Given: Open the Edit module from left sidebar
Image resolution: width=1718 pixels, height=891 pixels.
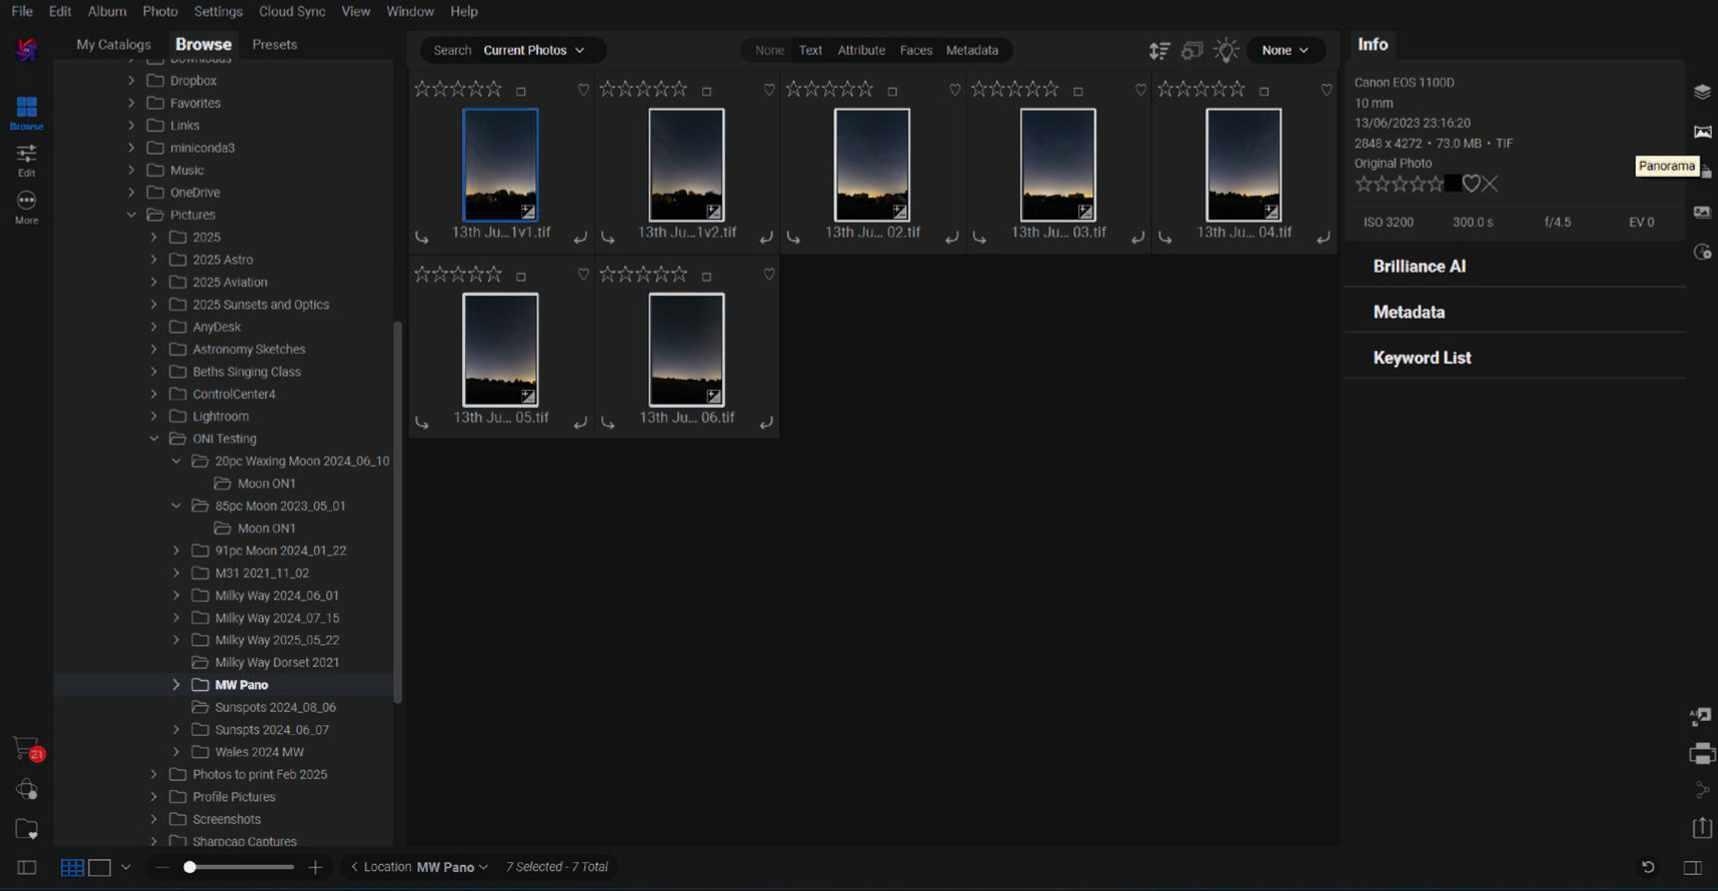Looking at the screenshot, I should point(27,159).
